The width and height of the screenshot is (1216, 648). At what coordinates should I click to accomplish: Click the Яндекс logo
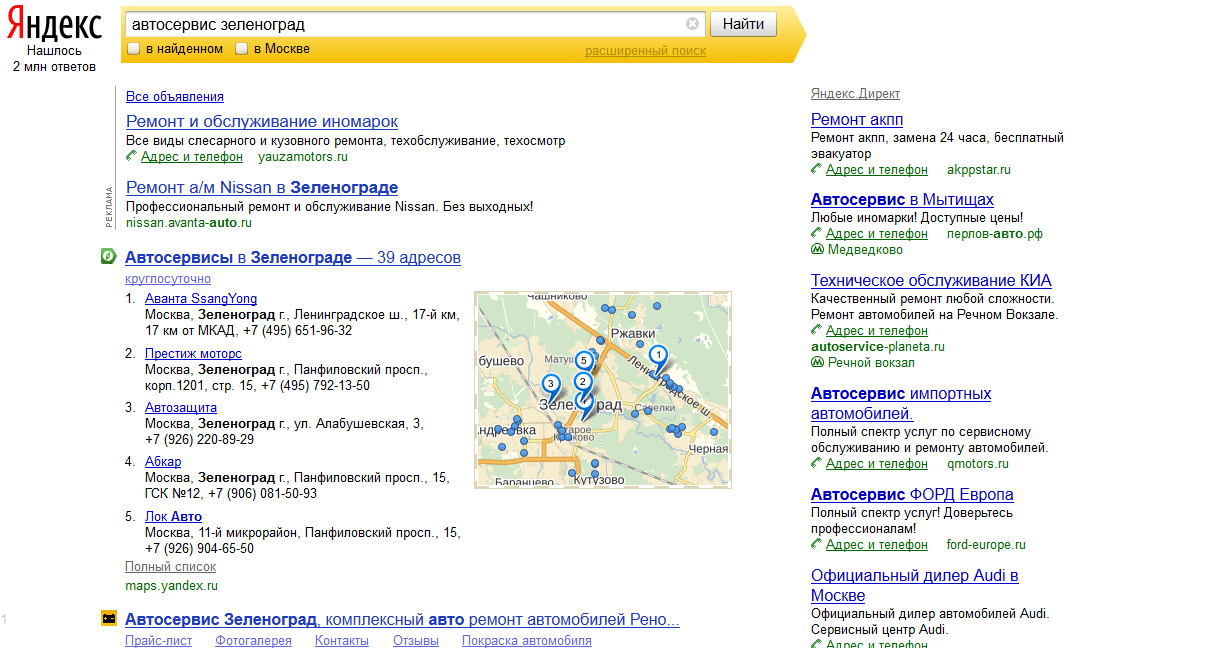(x=53, y=25)
